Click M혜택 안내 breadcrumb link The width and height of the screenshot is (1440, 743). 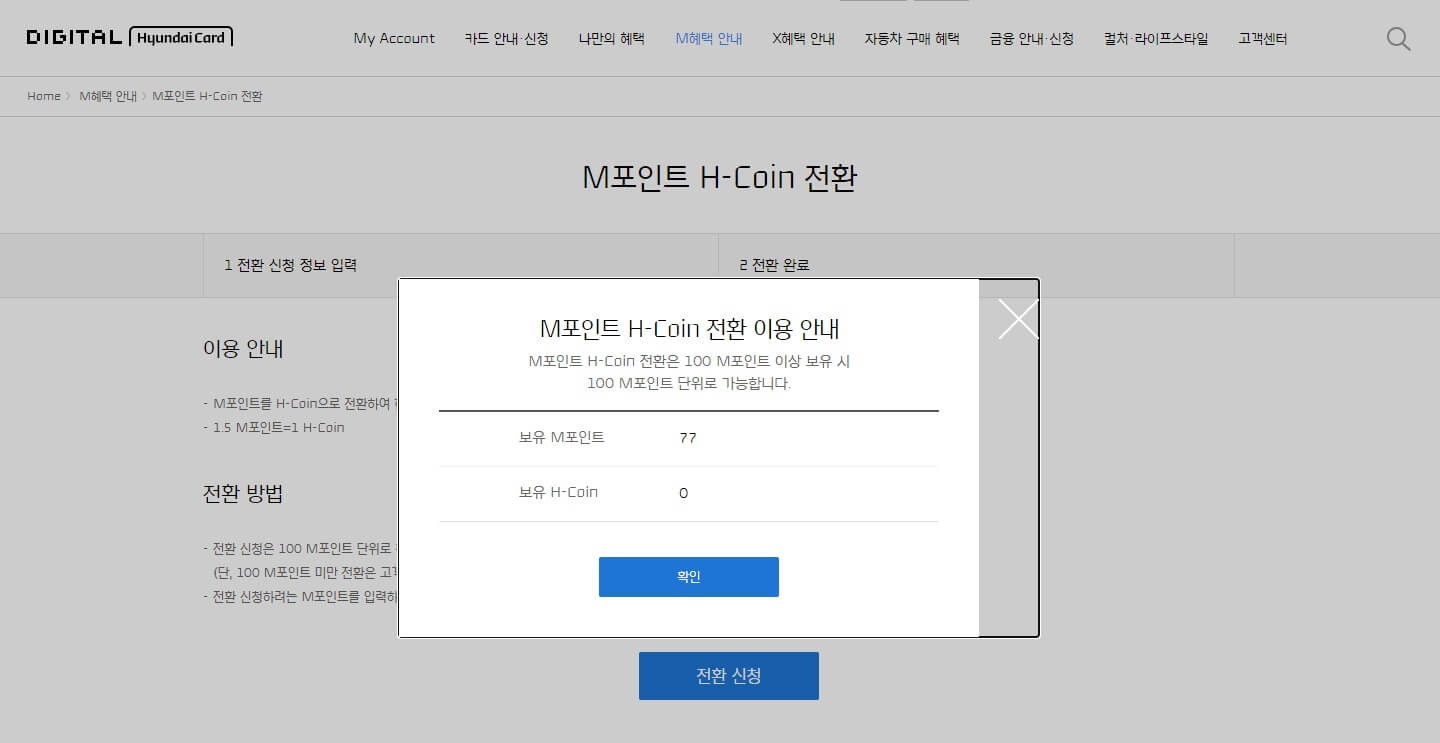(x=108, y=96)
